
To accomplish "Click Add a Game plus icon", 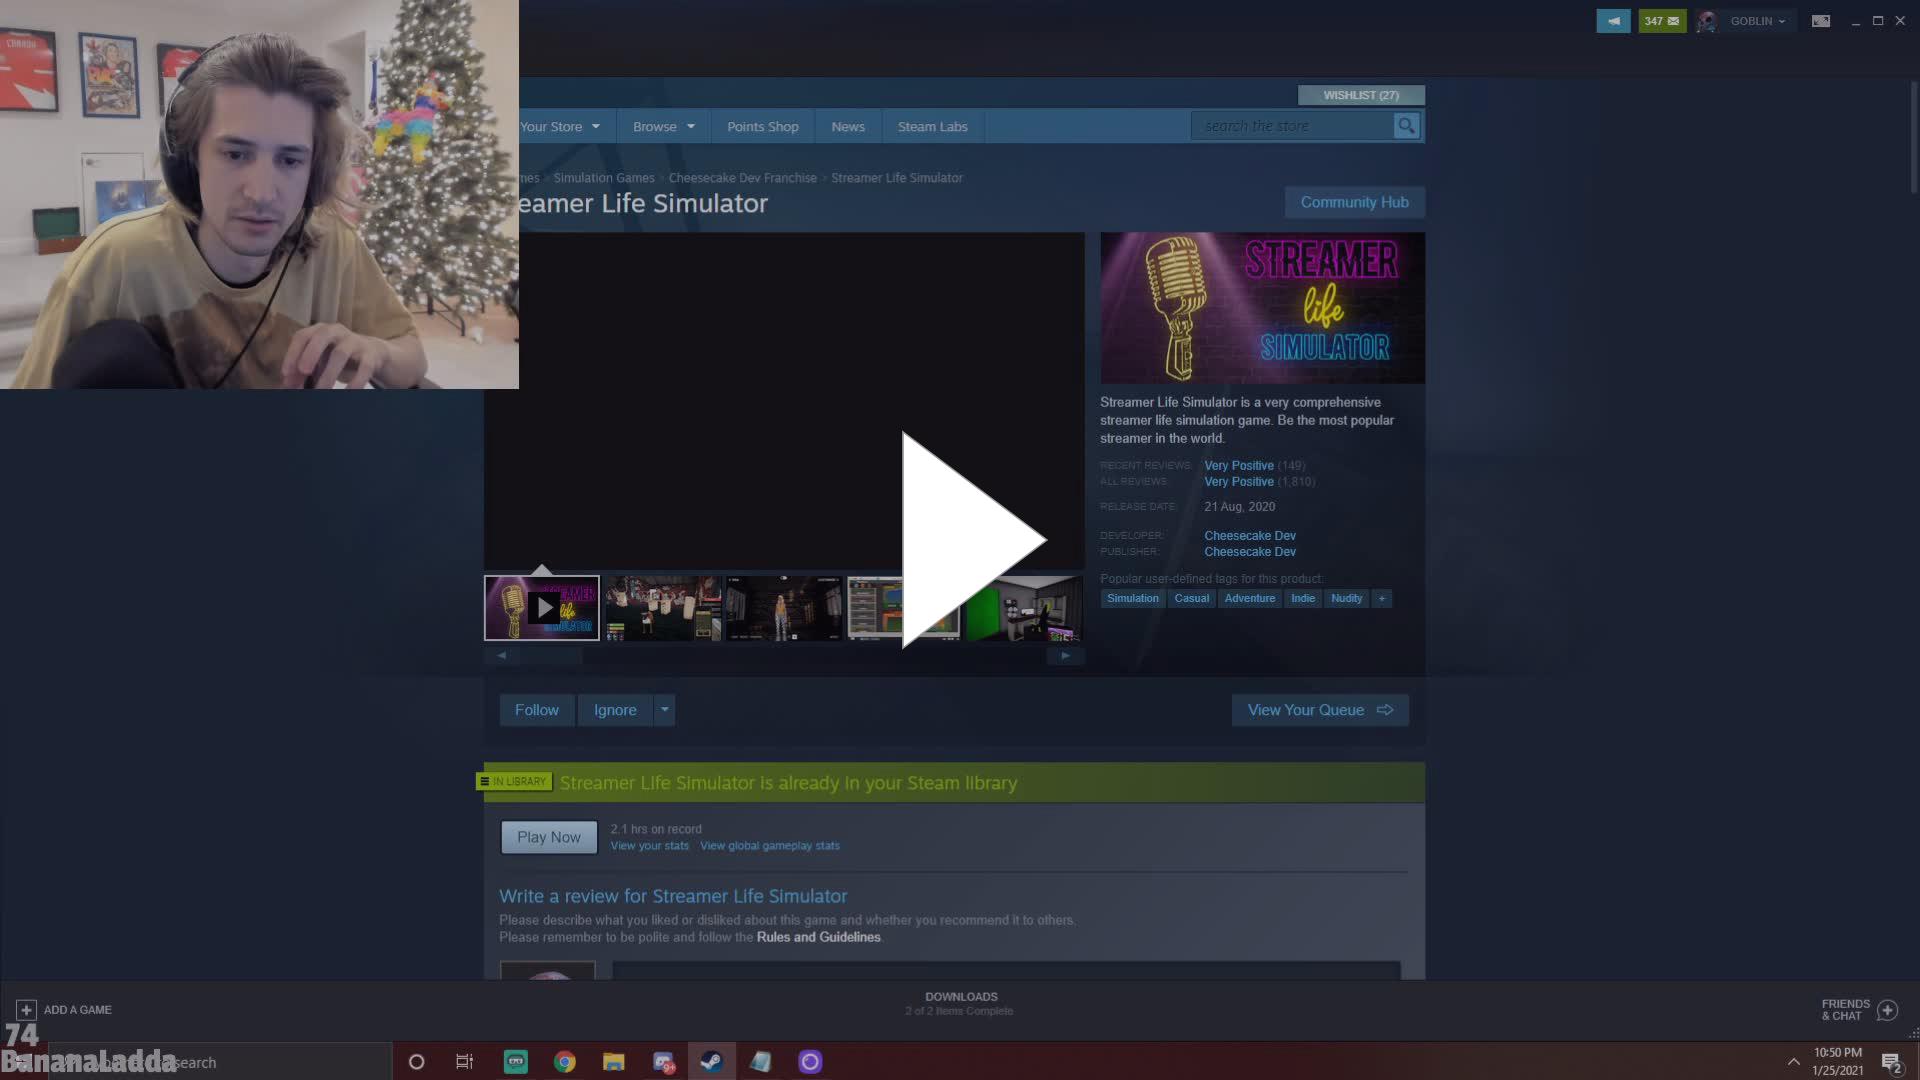I will tap(27, 1010).
